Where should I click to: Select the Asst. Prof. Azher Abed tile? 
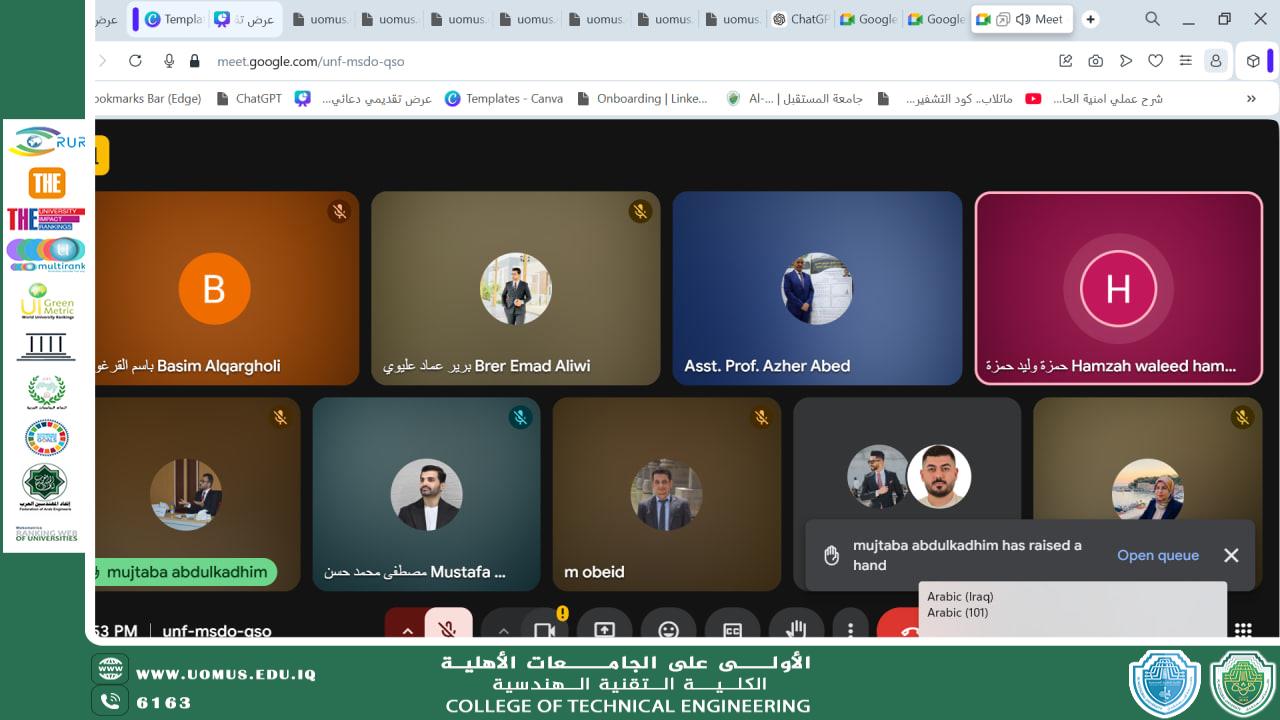click(817, 288)
